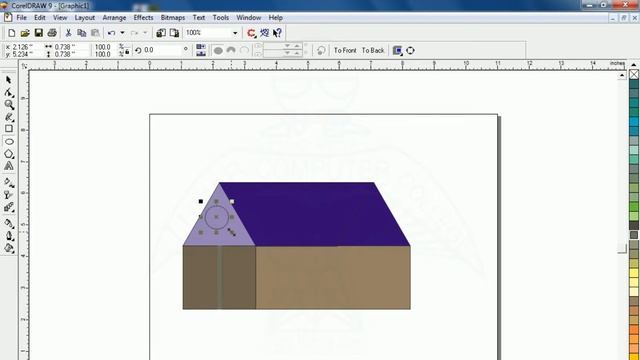
Task: Open the View menu
Action: [60, 18]
